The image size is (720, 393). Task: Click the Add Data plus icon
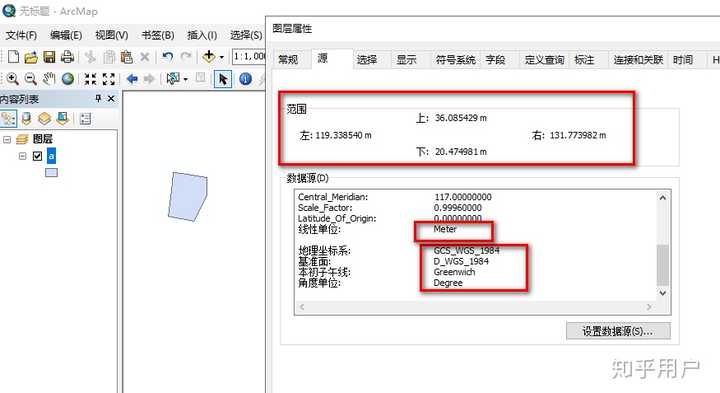coord(209,56)
